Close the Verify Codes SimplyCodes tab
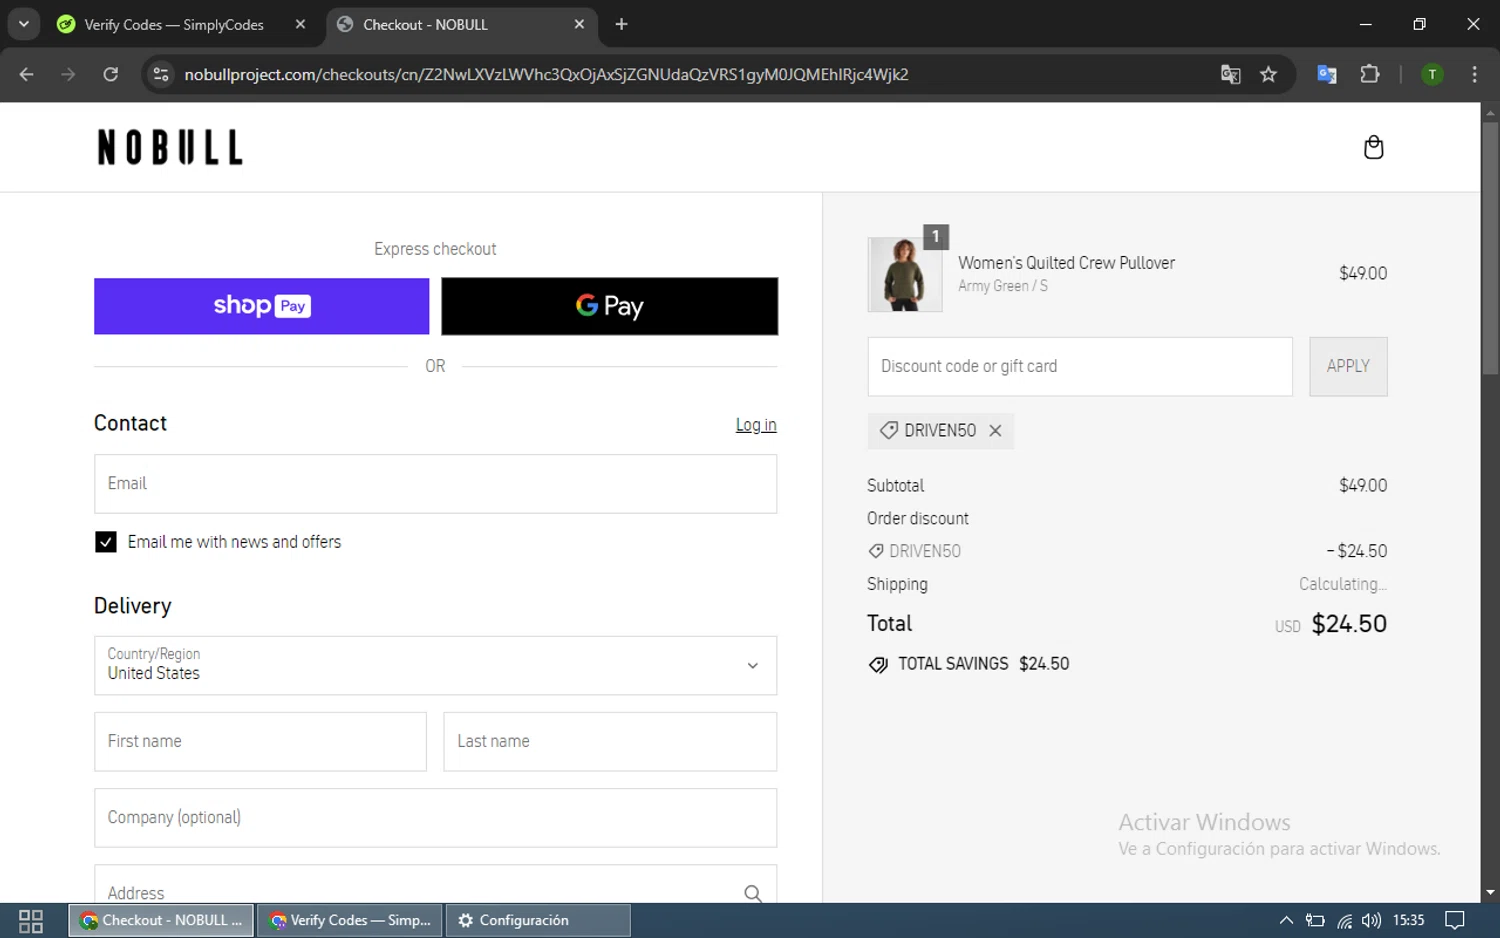This screenshot has width=1500, height=938. (x=300, y=24)
